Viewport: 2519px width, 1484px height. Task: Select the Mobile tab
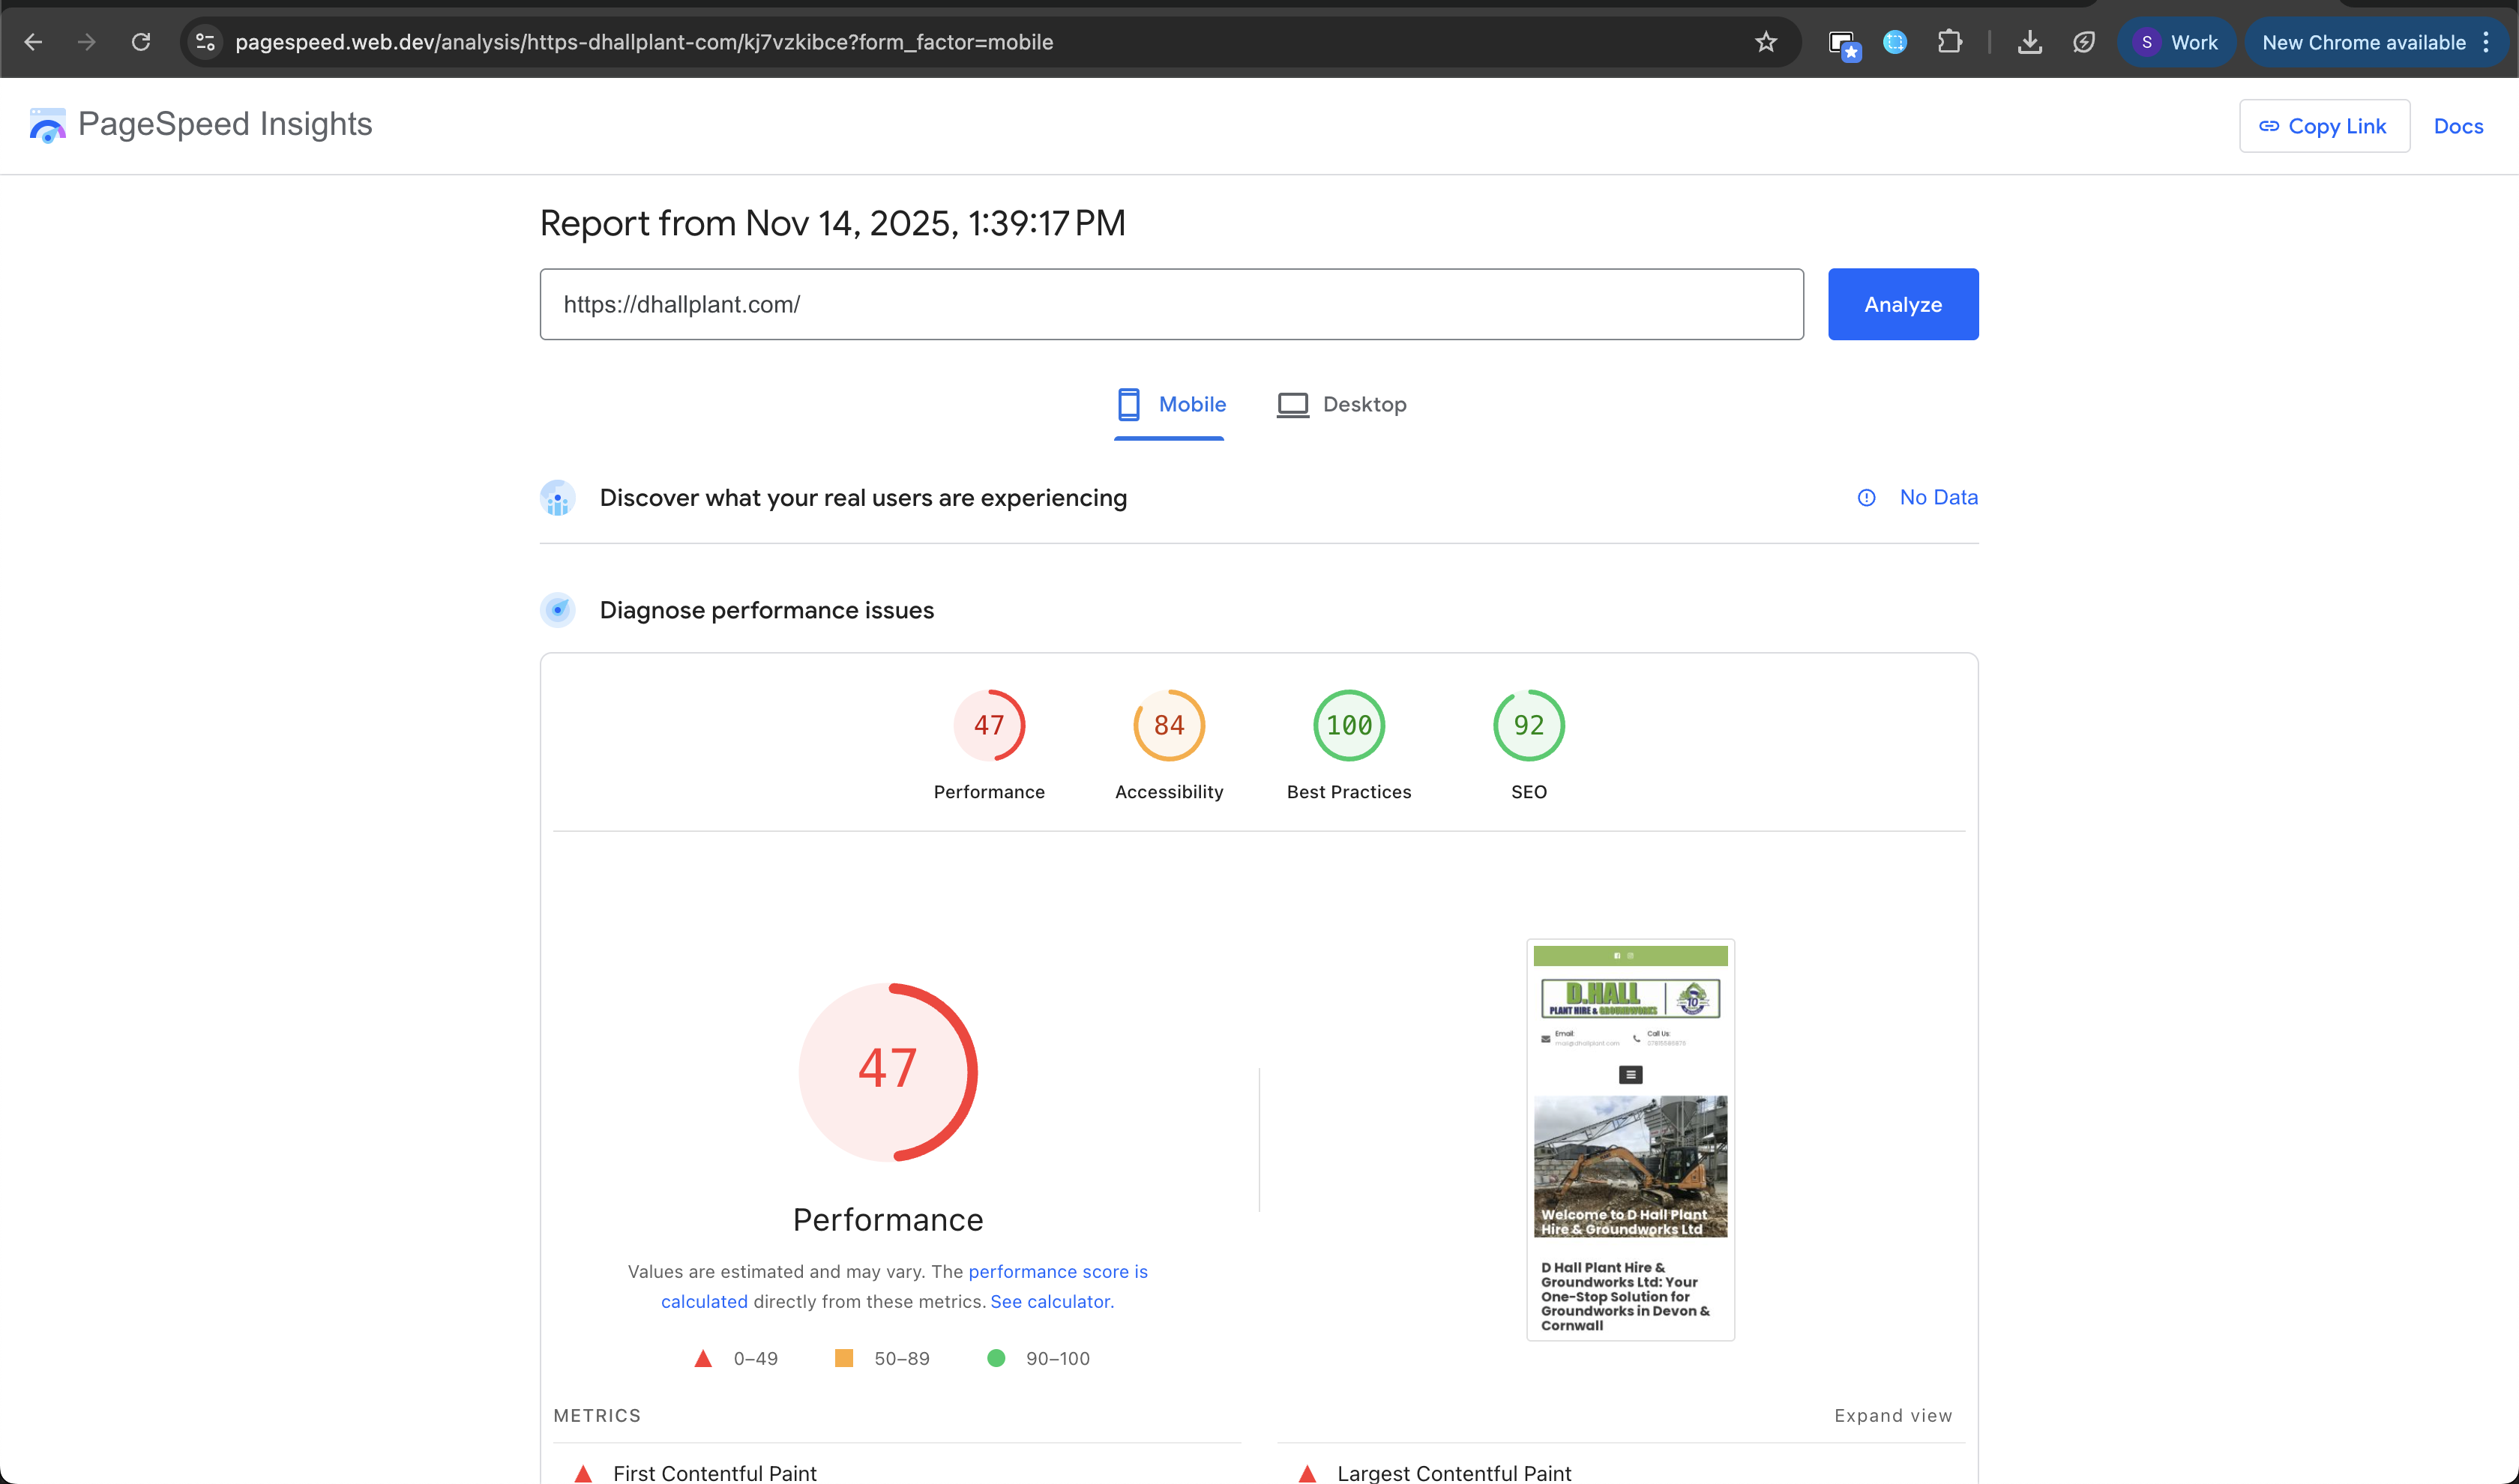click(x=1170, y=404)
